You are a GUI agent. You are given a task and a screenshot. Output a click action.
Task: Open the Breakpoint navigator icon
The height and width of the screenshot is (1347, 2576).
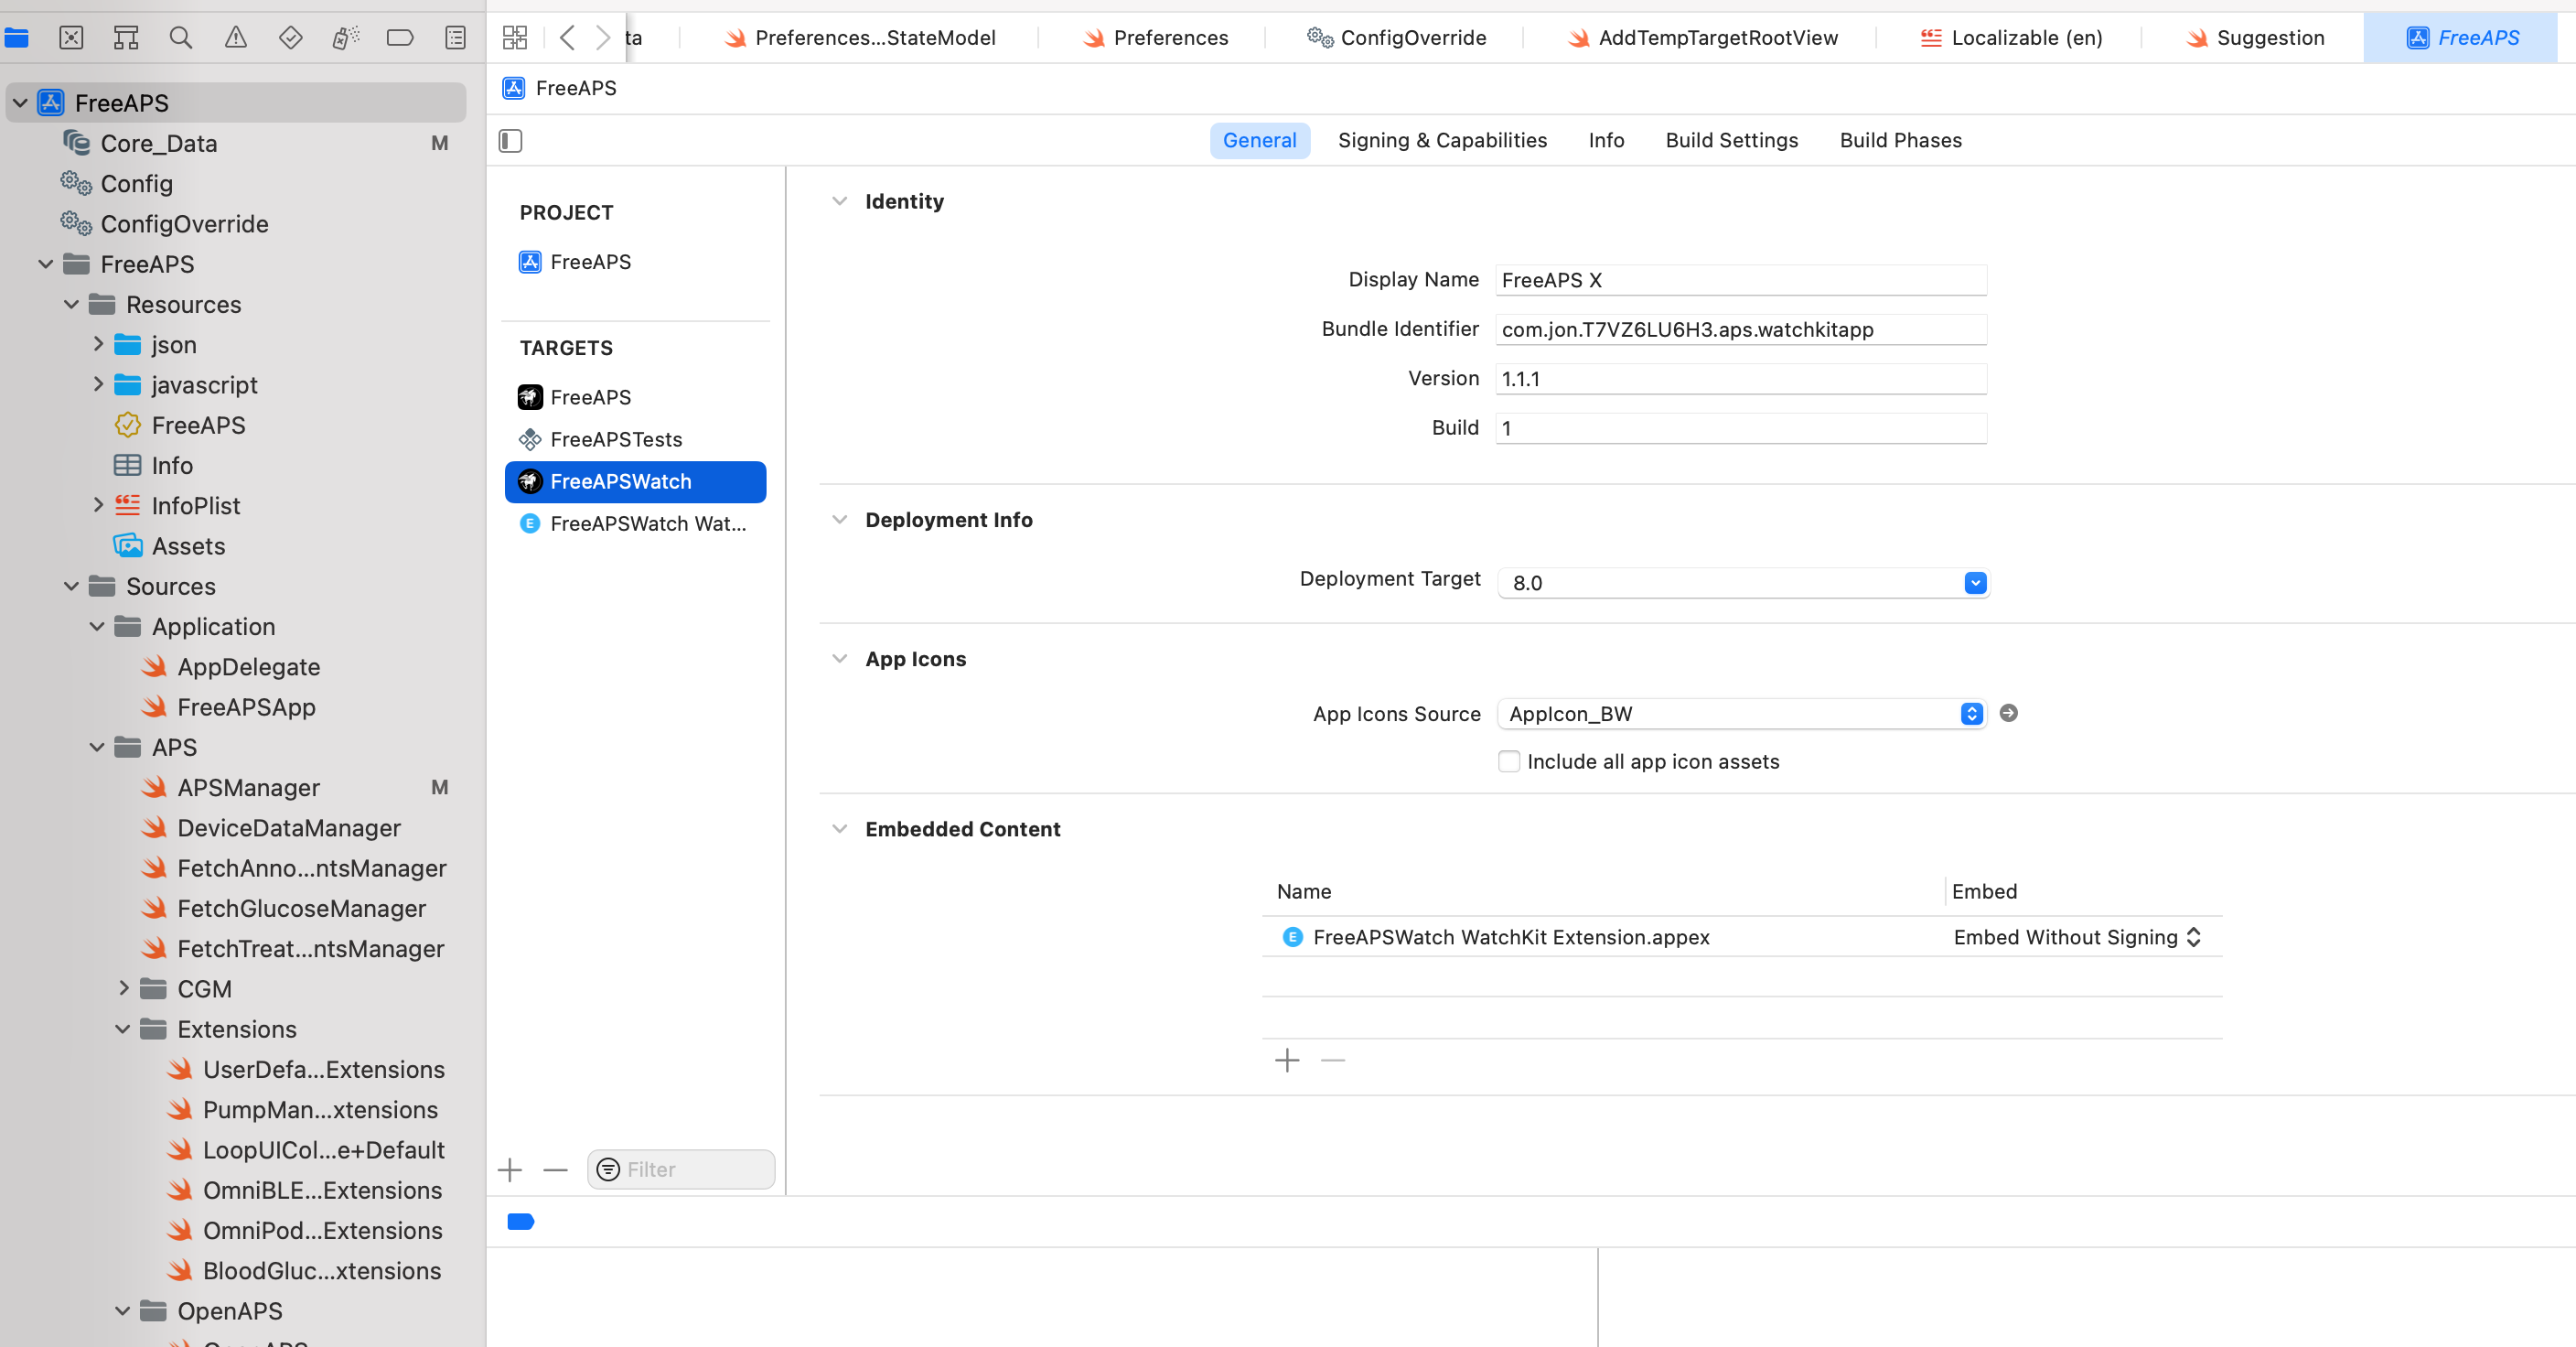[399, 38]
